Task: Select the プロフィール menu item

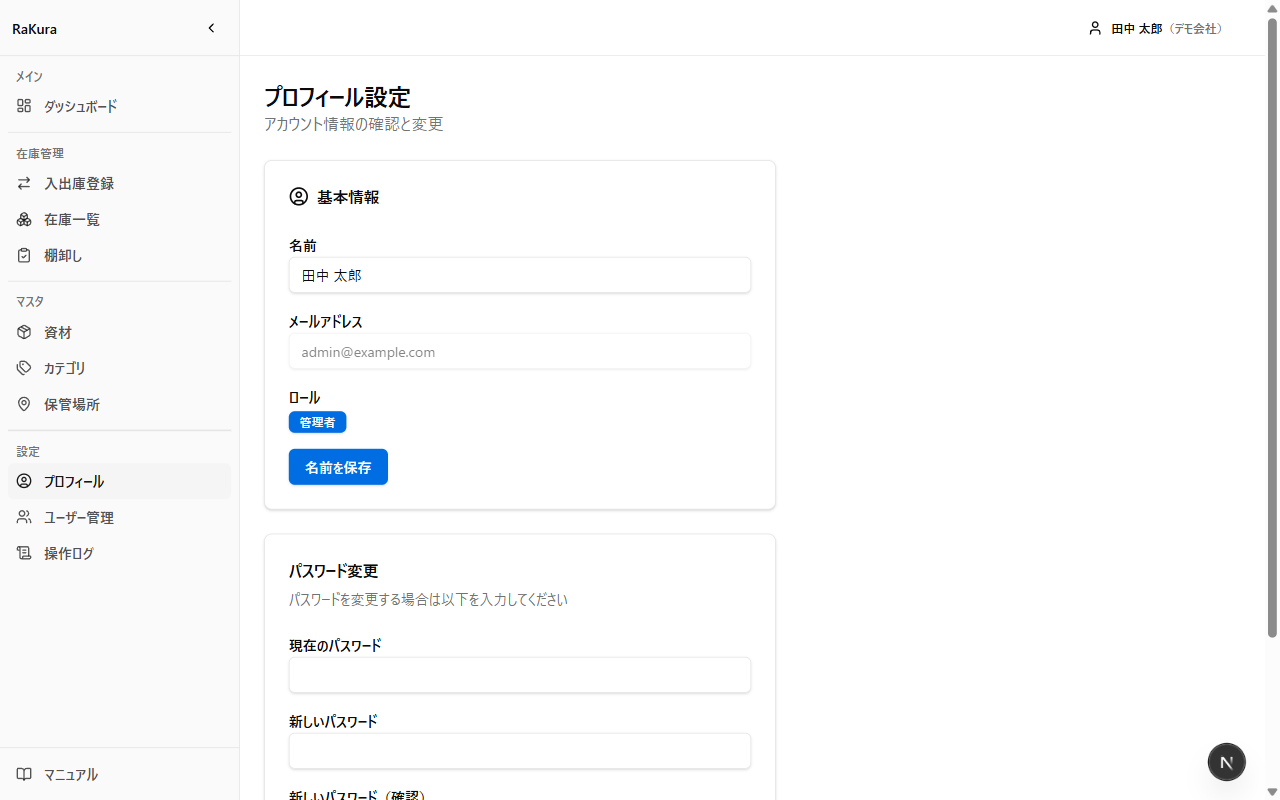Action: pyautogui.click(x=119, y=482)
